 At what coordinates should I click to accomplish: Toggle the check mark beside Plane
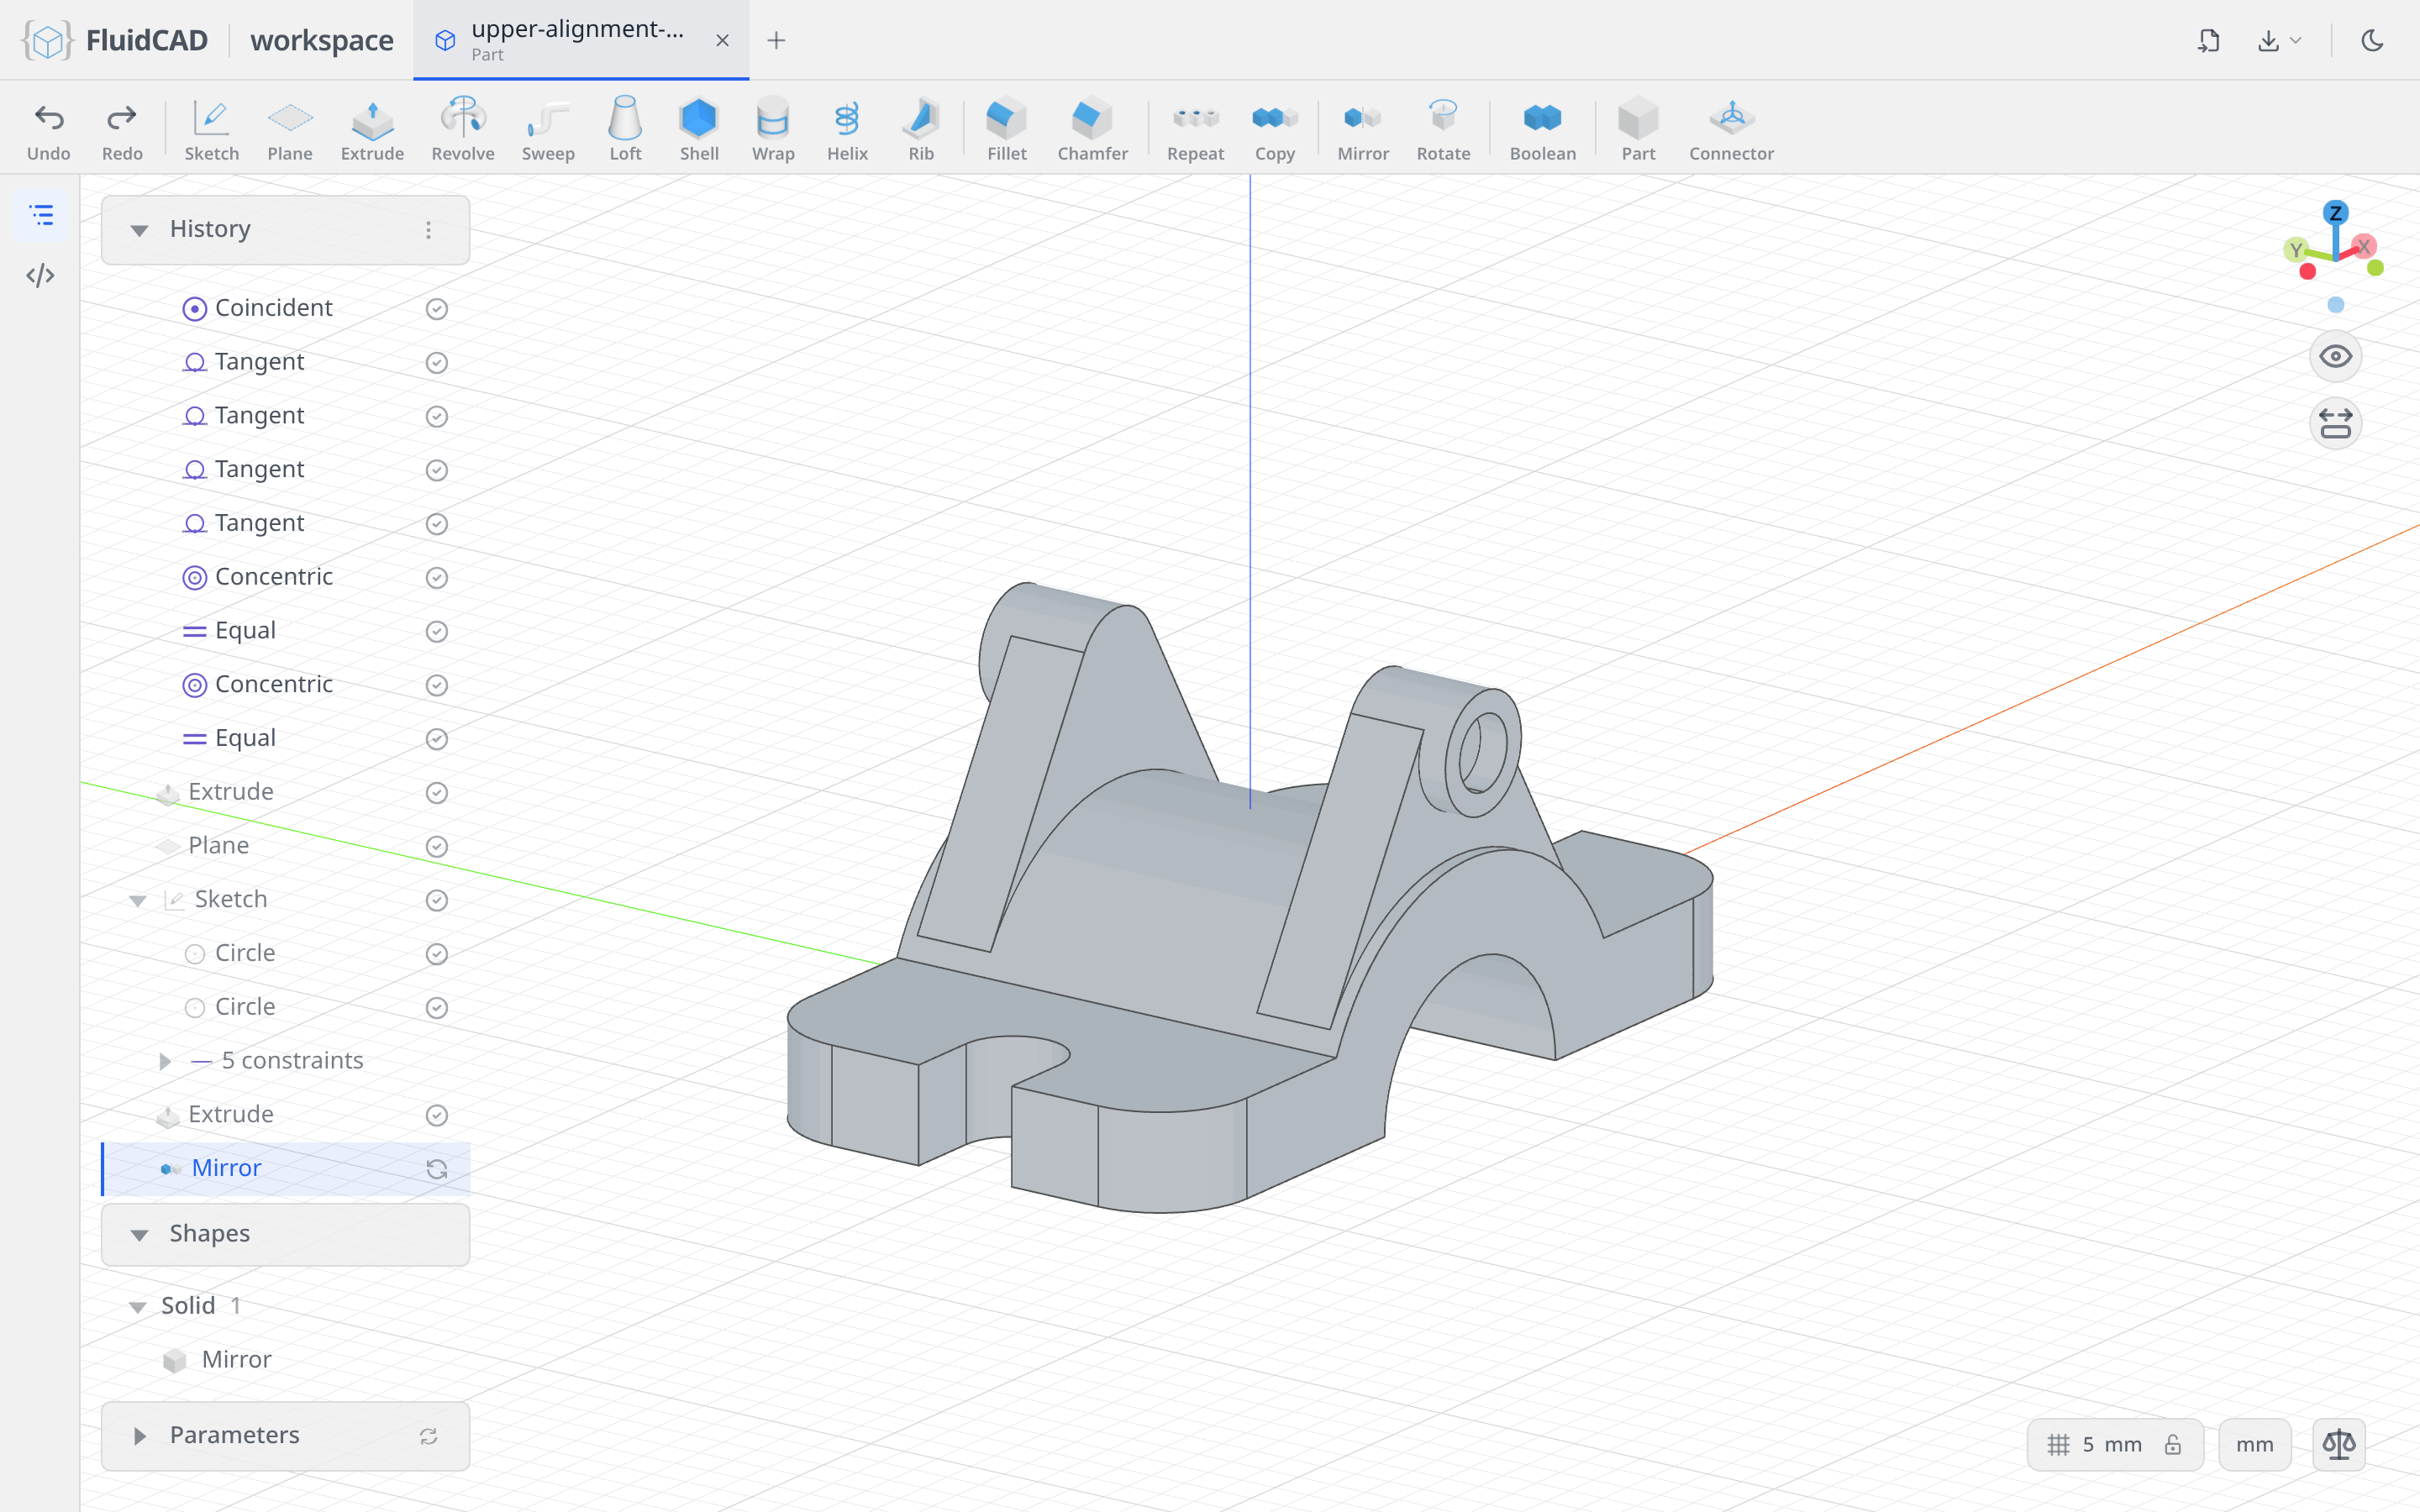coord(436,846)
